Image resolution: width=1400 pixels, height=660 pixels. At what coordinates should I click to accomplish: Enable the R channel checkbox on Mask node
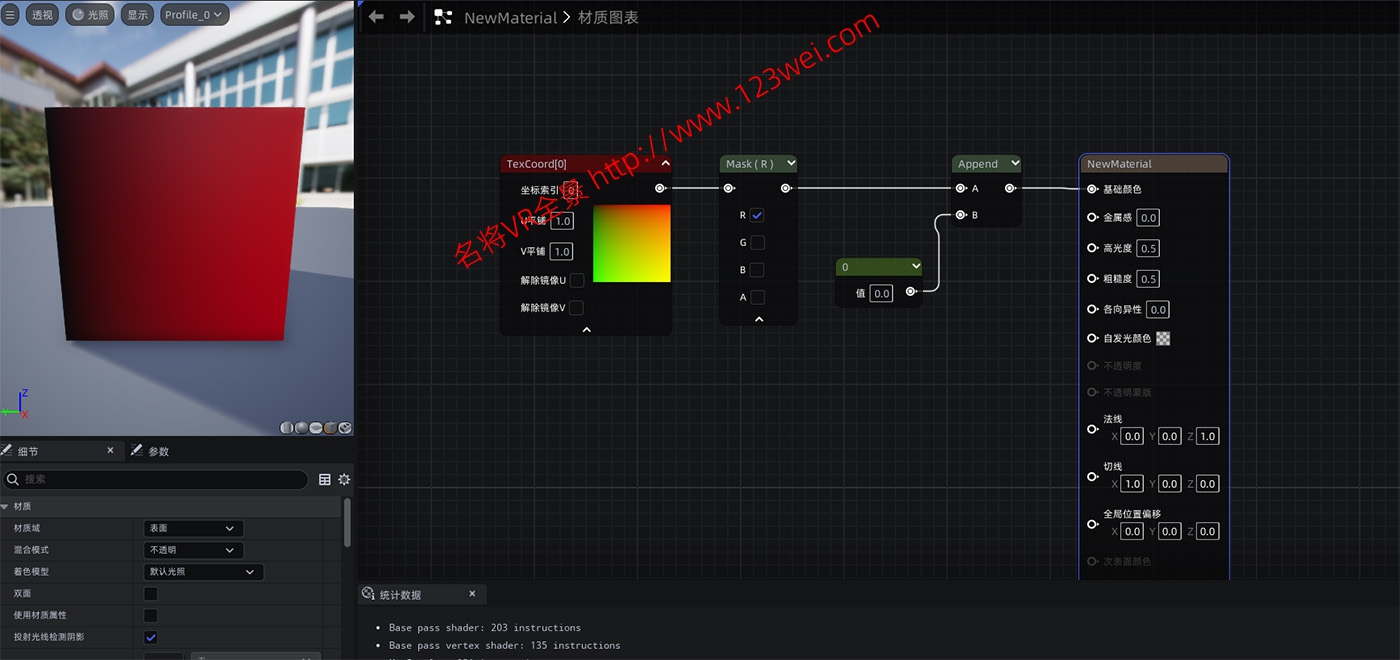pos(757,215)
